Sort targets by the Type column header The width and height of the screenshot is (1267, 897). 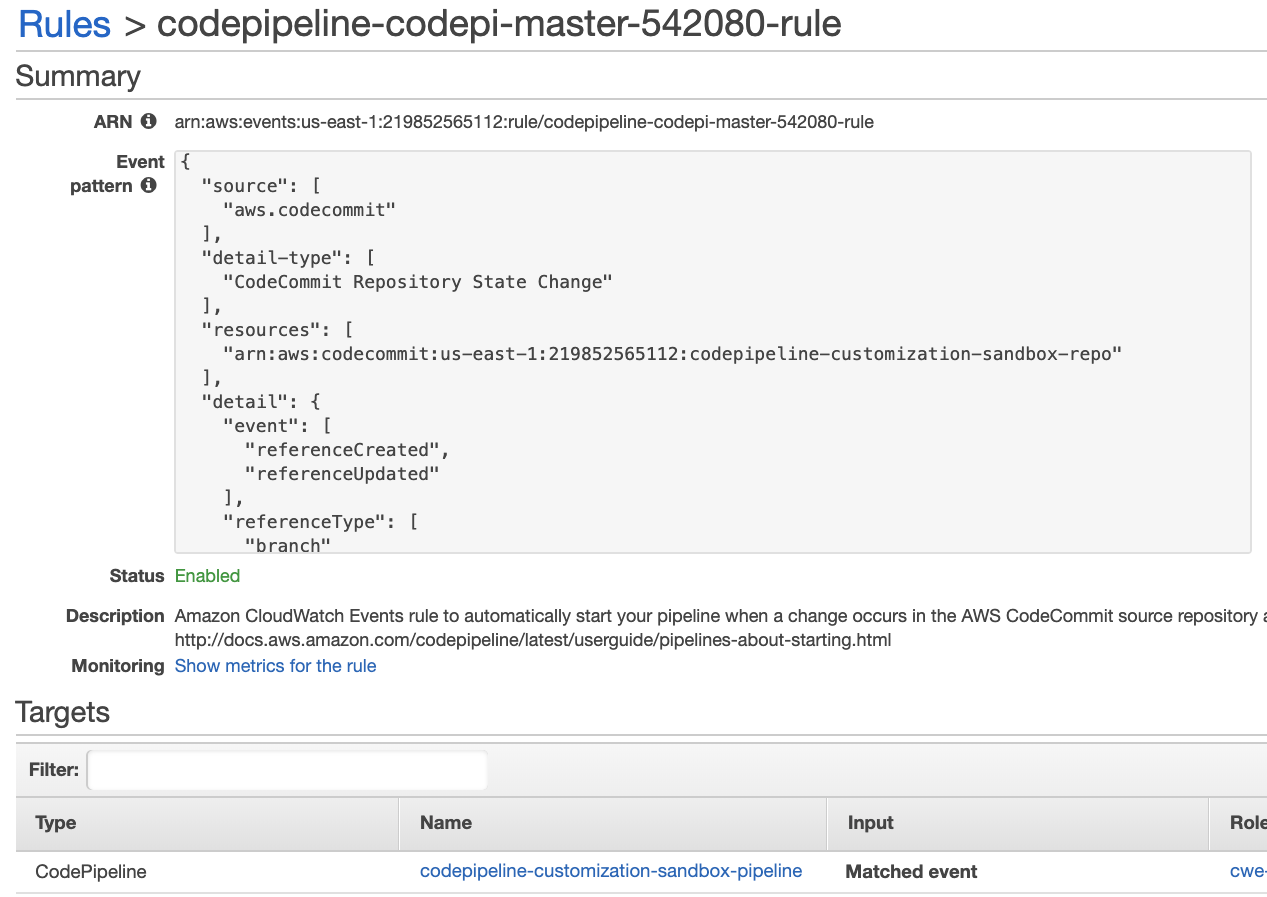click(56, 823)
